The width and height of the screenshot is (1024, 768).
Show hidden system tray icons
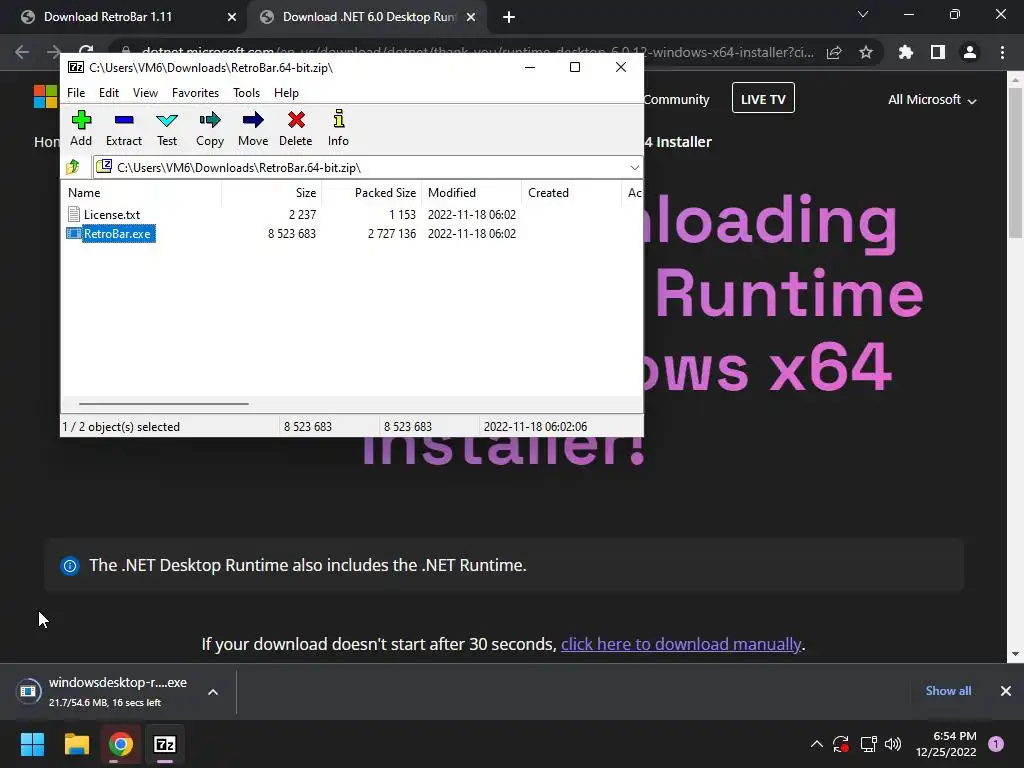pos(816,744)
